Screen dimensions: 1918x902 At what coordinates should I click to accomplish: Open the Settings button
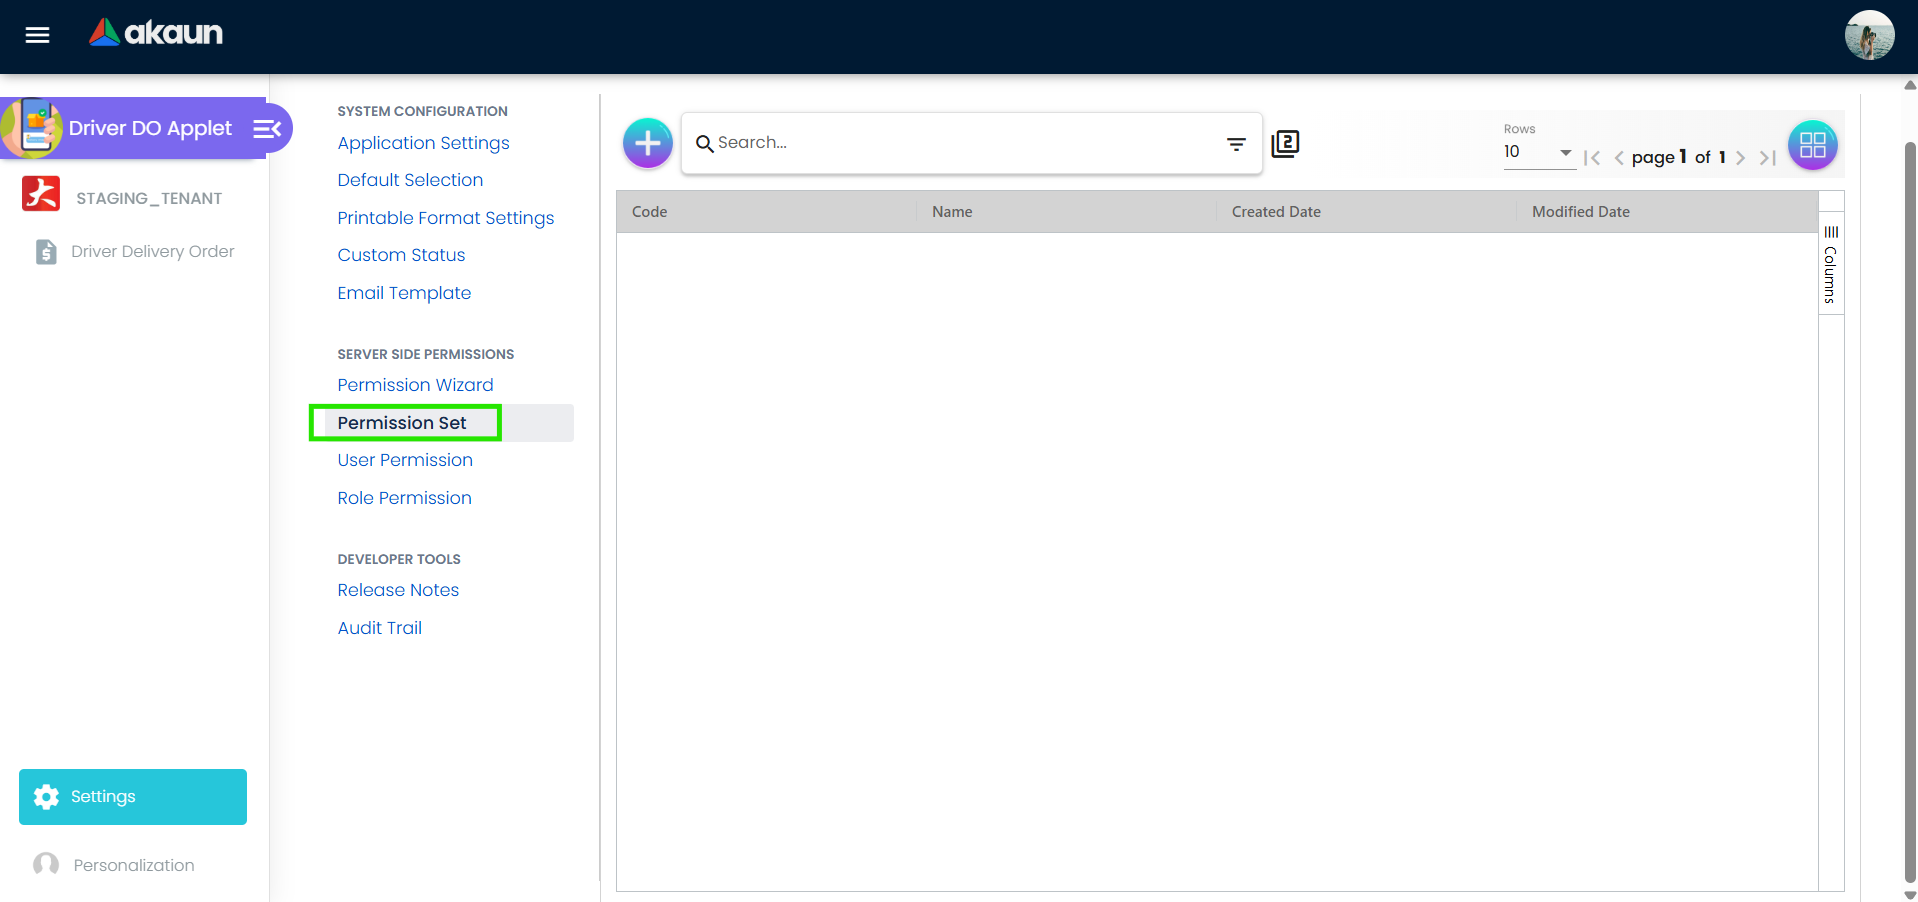tap(132, 796)
